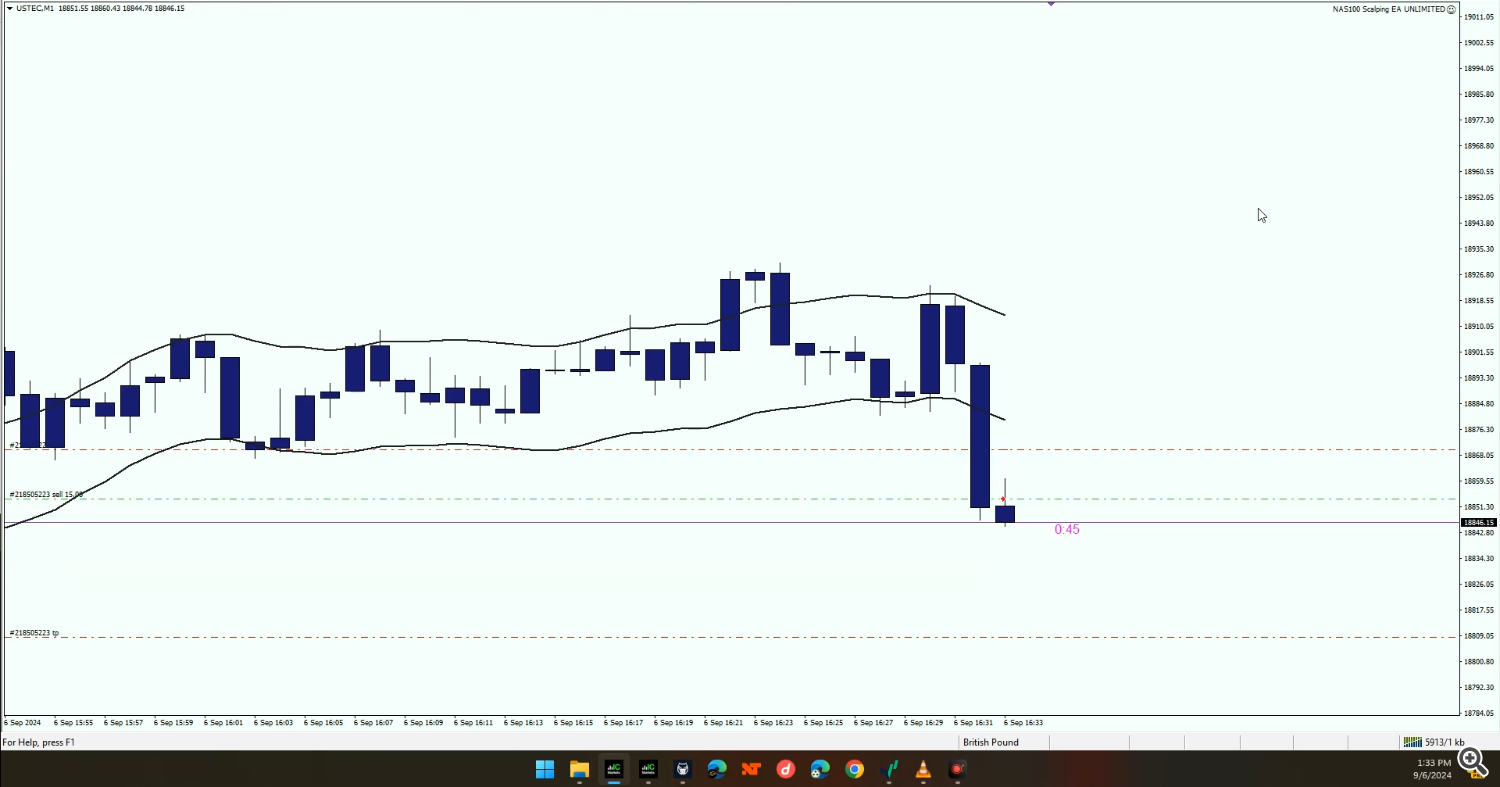Click the purple triangle marker at chart top

point(1051,4)
